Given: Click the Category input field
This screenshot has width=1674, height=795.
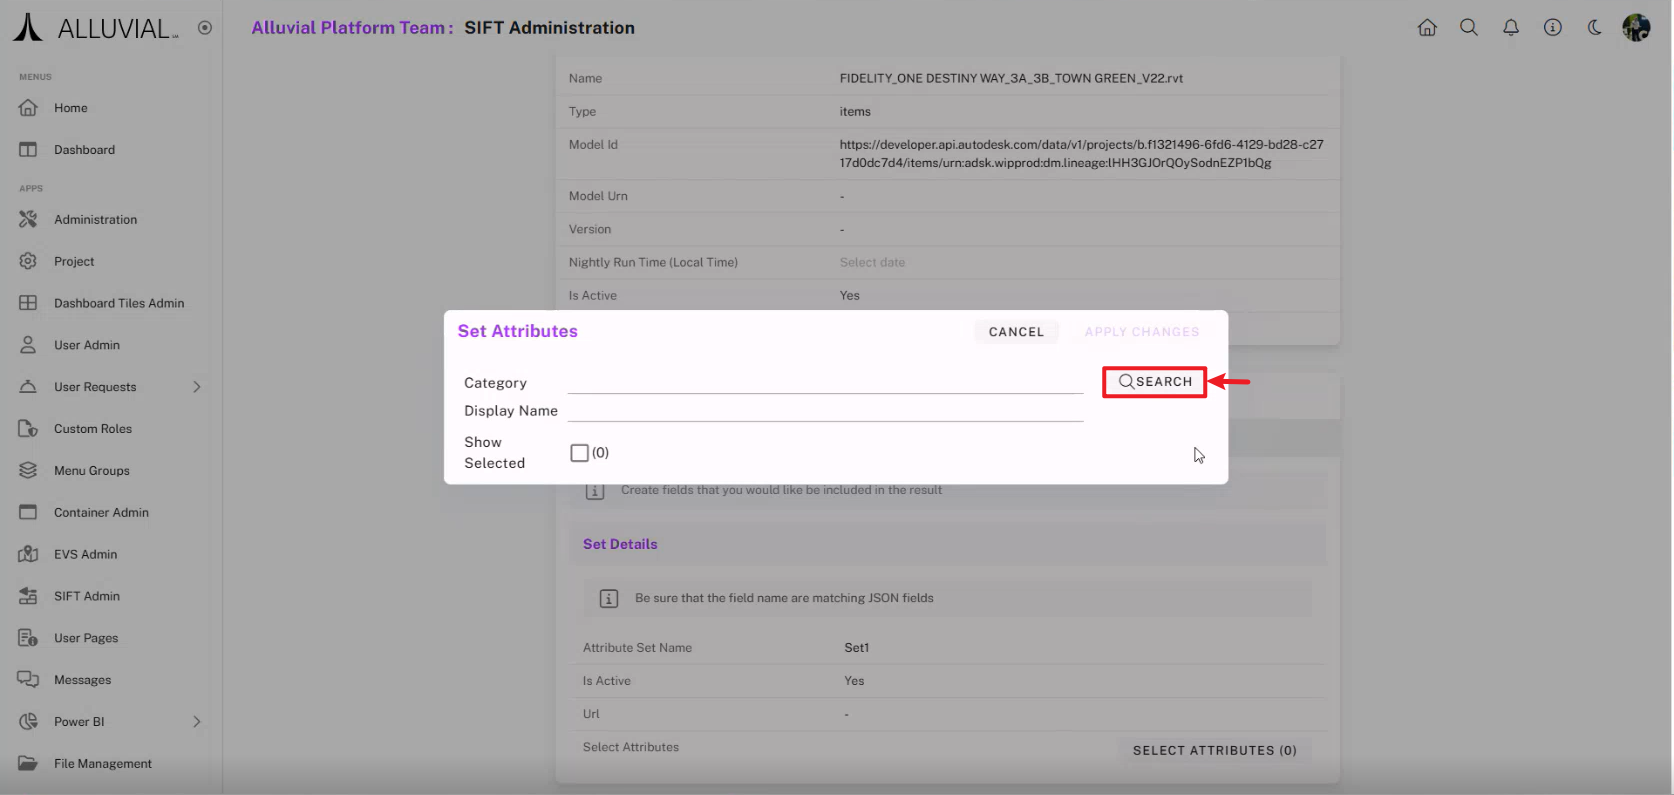Looking at the screenshot, I should point(825,382).
